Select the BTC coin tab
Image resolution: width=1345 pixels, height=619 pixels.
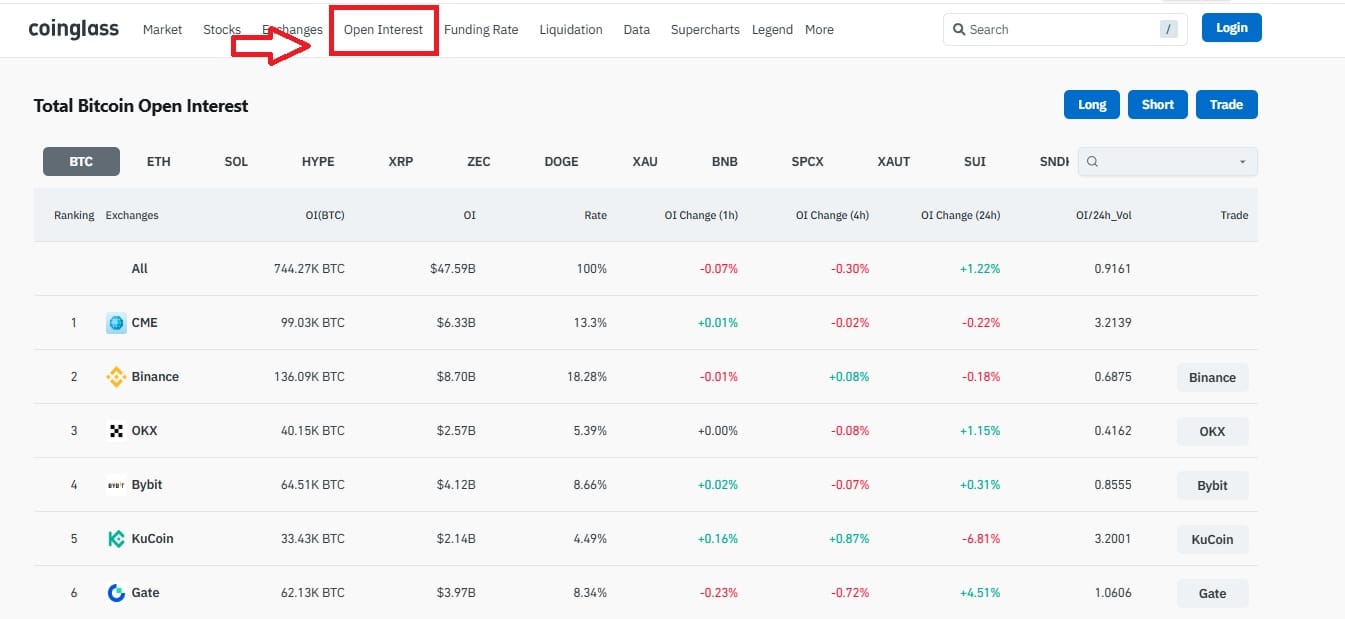(81, 162)
